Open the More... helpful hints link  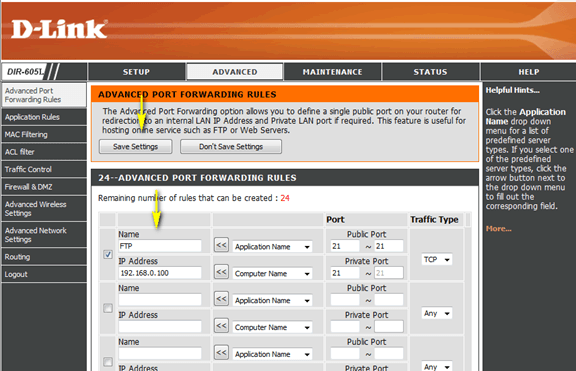(498, 228)
